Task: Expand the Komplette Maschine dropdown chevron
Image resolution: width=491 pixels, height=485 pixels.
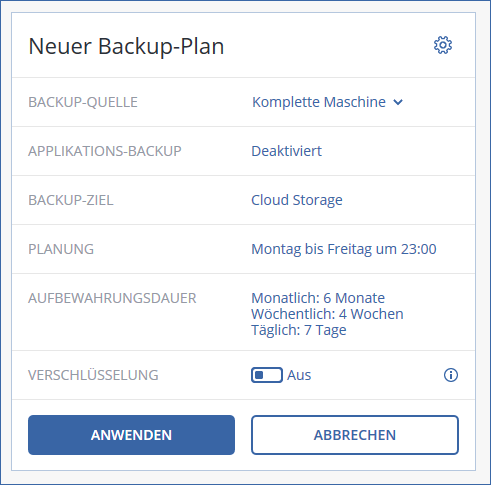Action: [398, 102]
